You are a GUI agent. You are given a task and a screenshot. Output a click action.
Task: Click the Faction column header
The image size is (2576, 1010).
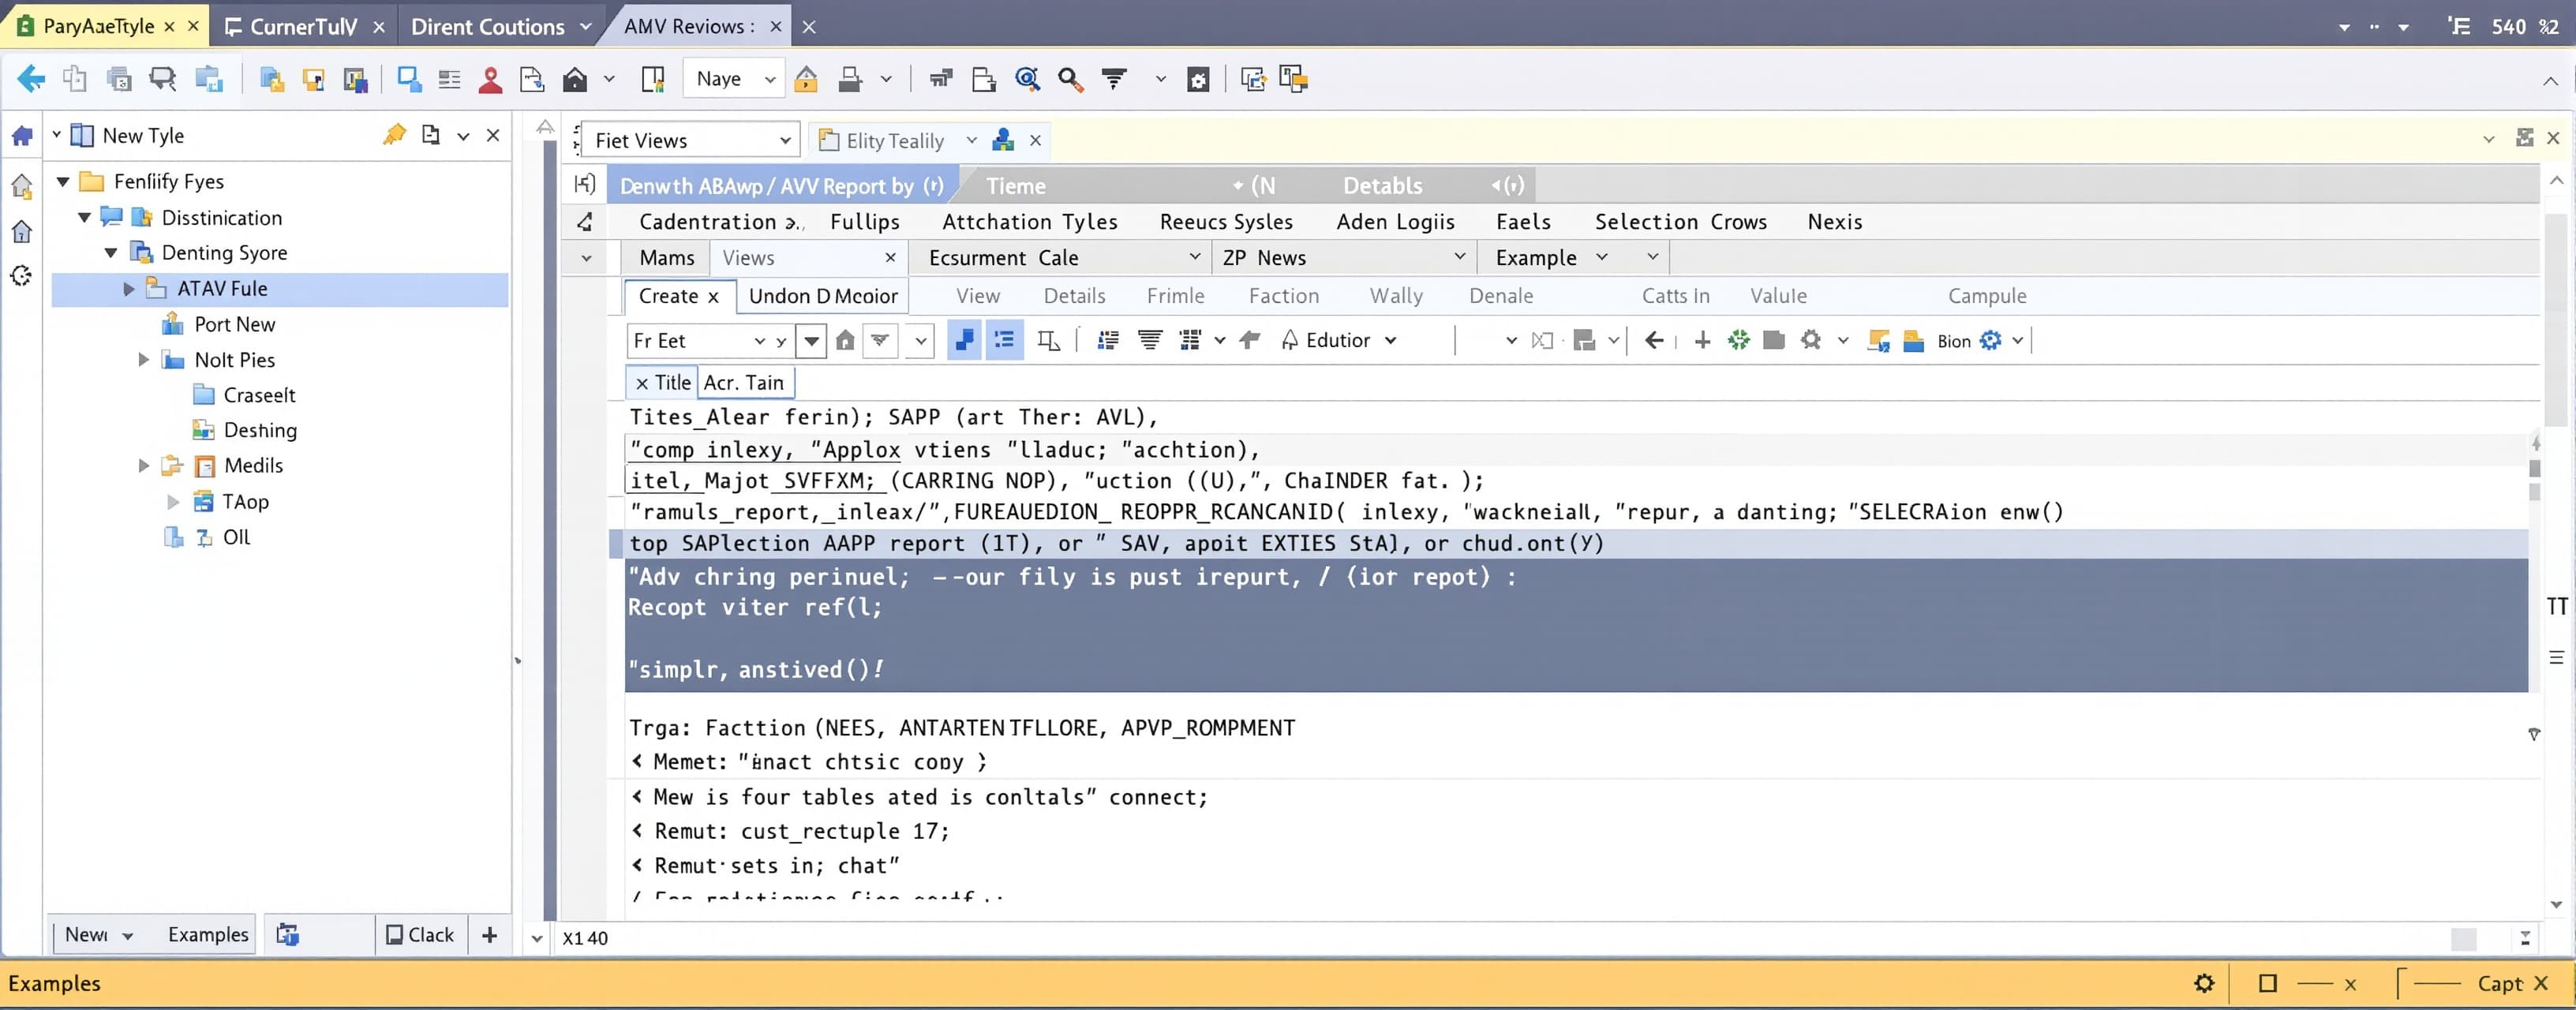coord(1283,295)
